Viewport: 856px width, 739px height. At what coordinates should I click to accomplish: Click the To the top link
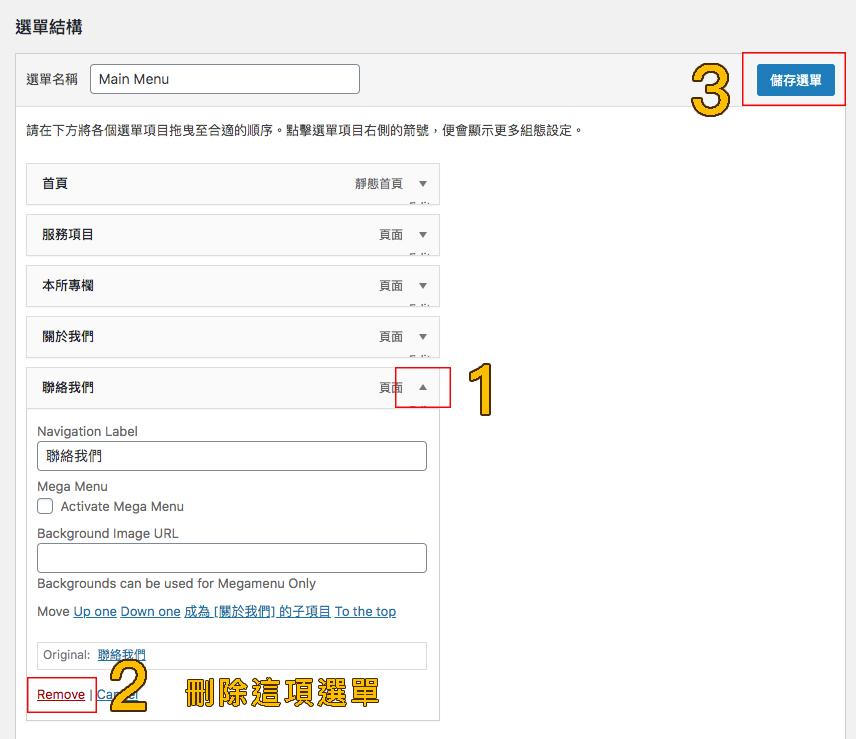point(365,611)
